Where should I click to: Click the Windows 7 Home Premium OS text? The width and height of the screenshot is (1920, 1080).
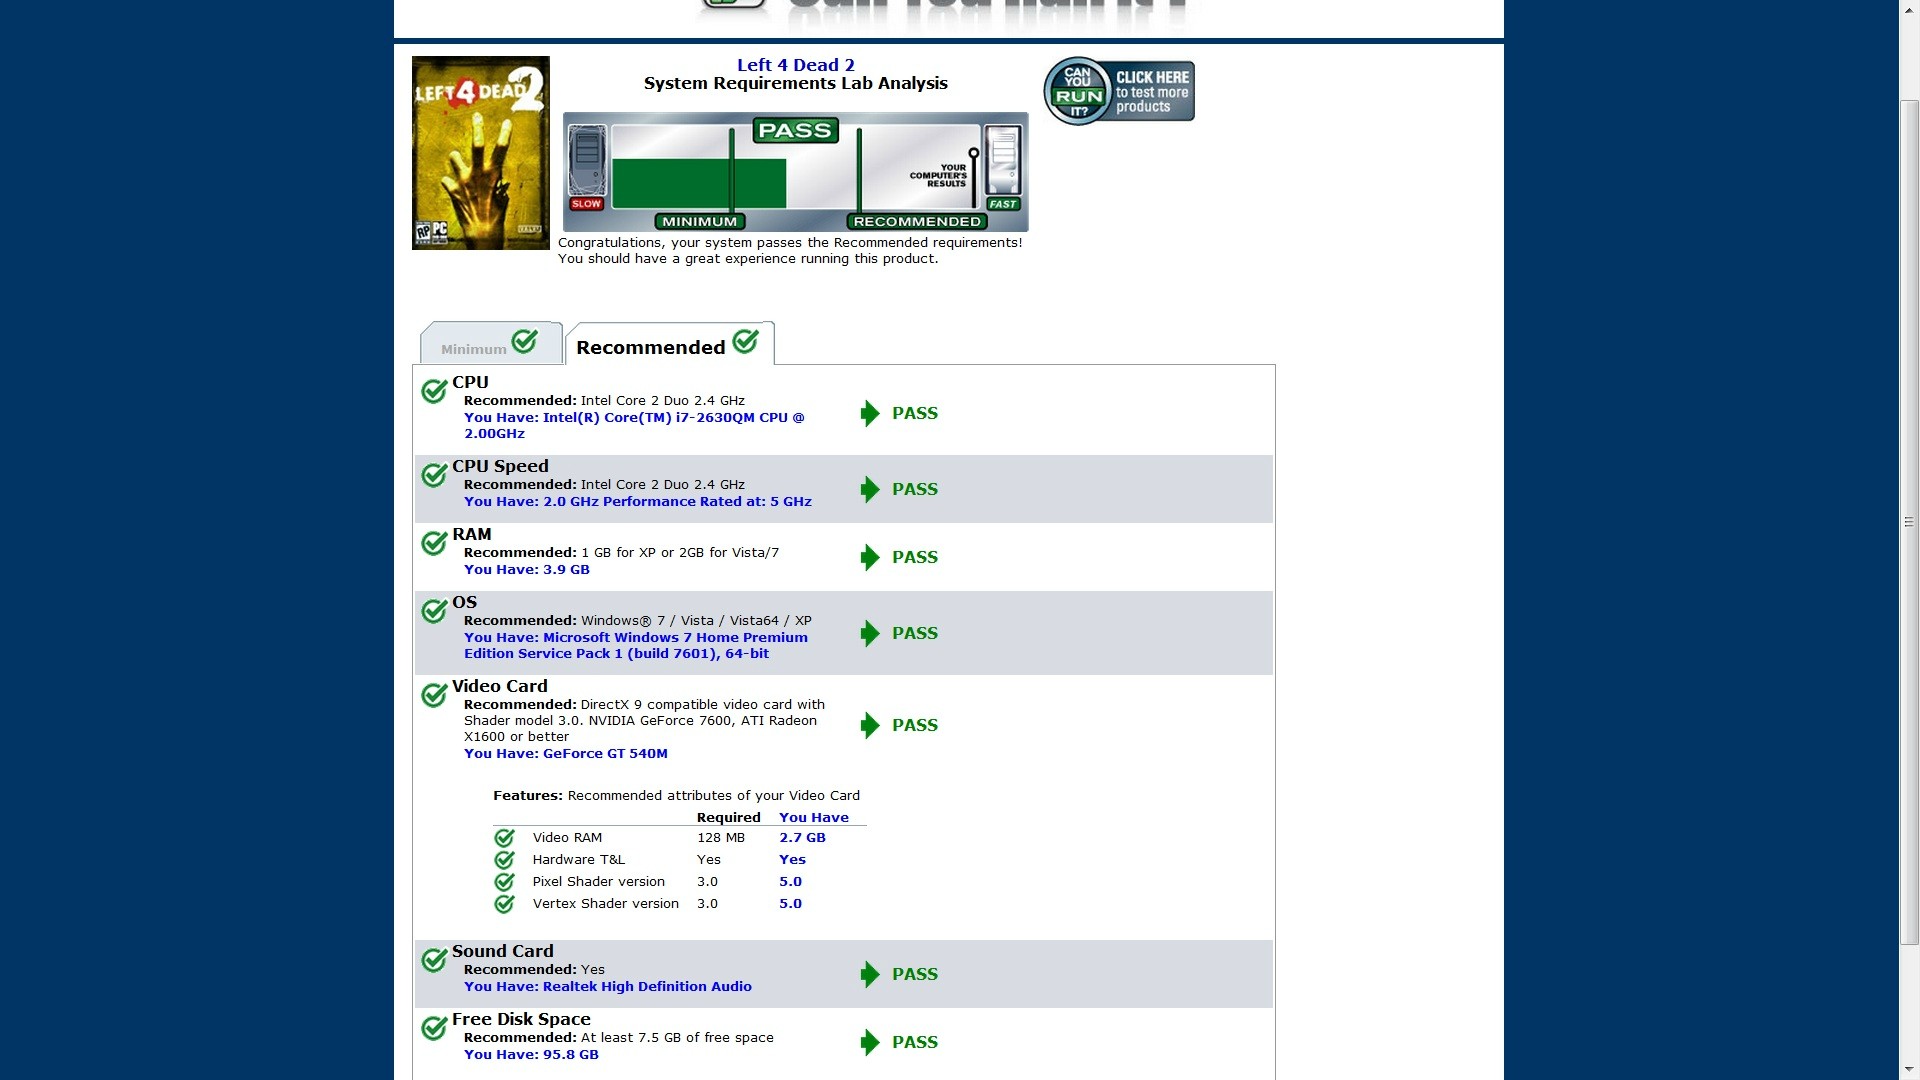coord(636,646)
